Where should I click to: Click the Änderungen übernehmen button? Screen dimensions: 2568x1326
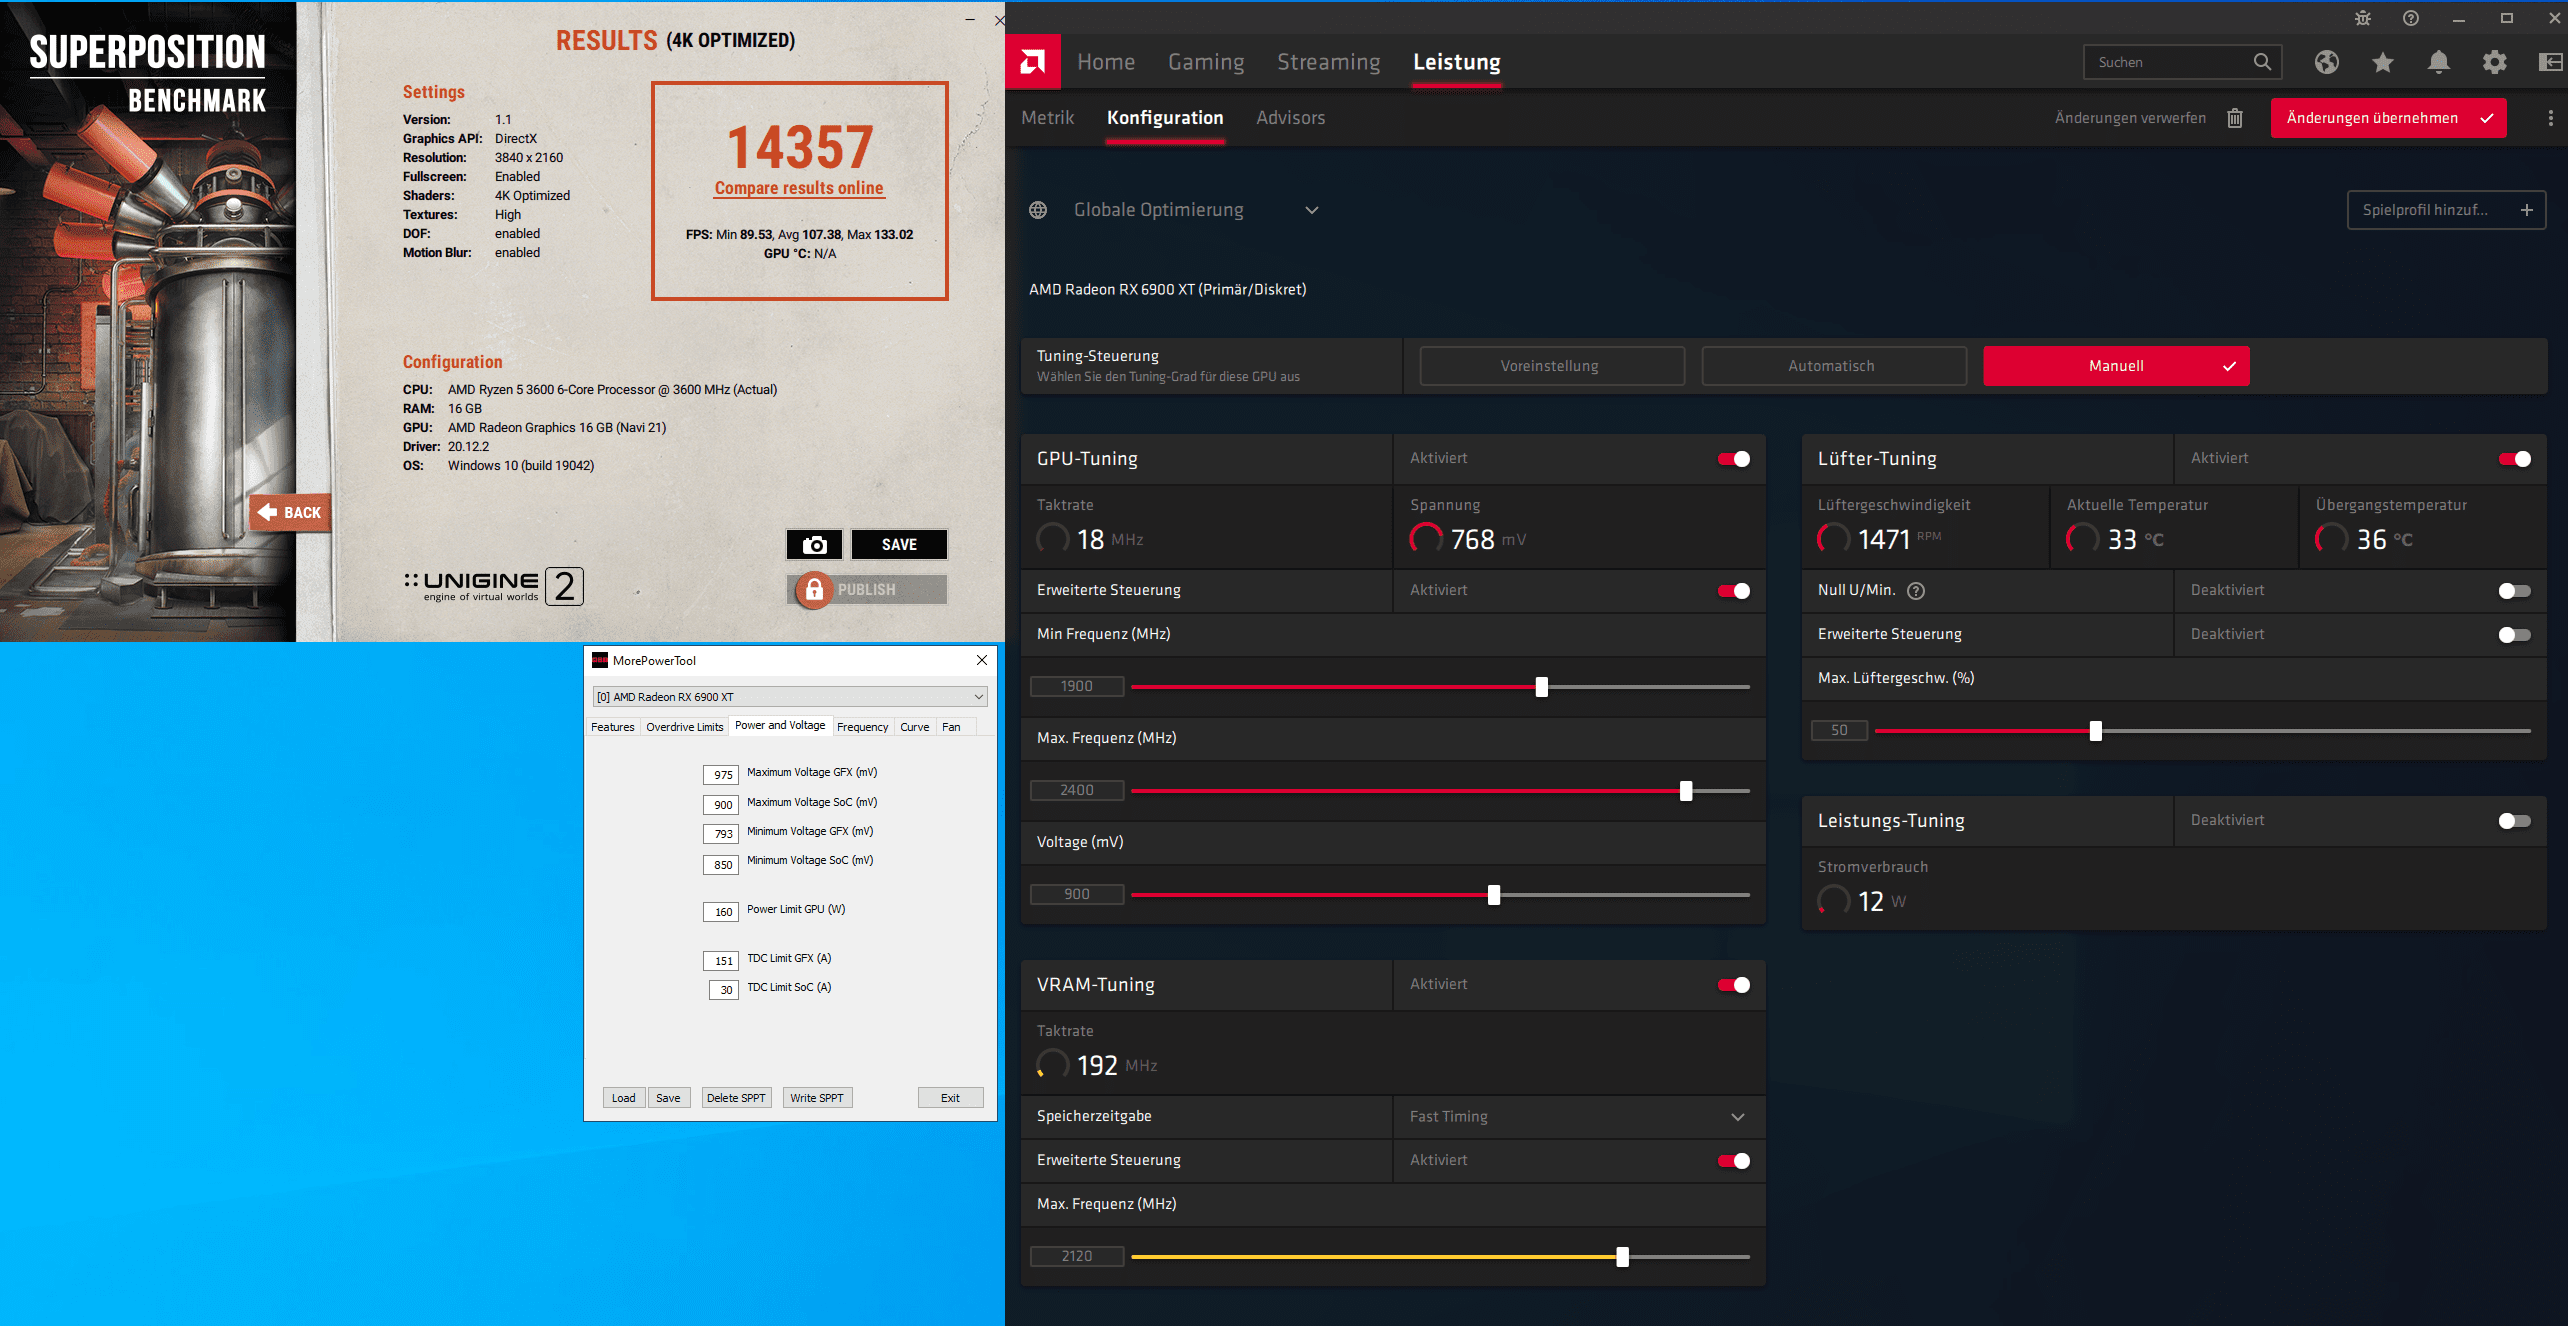pyautogui.click(x=2388, y=118)
